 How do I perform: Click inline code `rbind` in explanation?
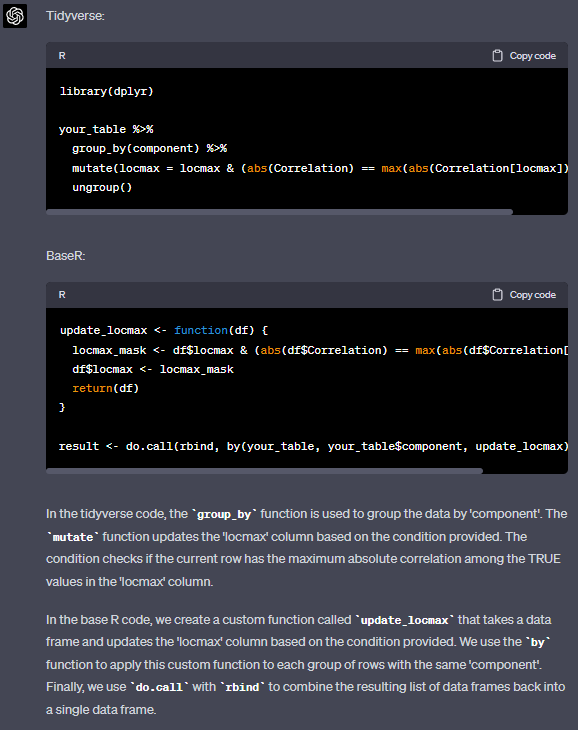242,687
